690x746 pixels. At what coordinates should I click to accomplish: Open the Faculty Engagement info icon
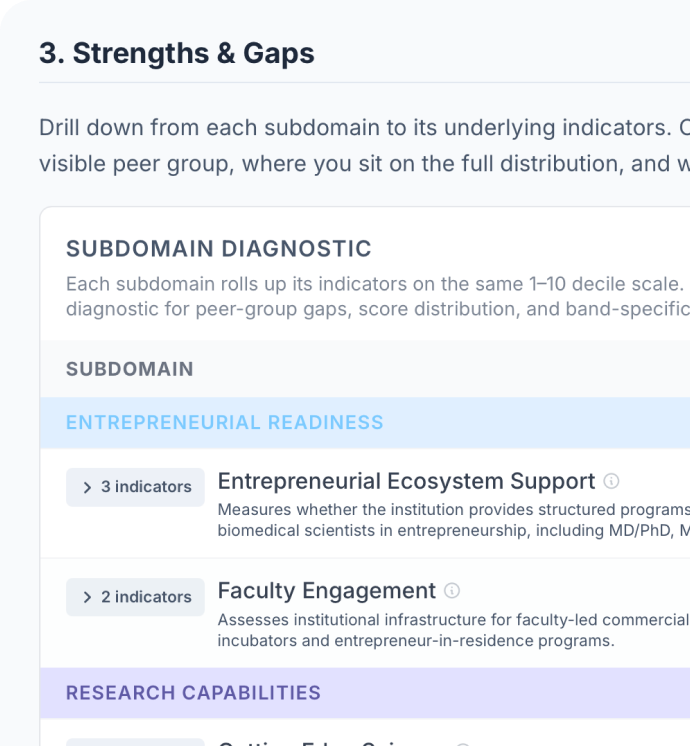pyautogui.click(x=452, y=590)
